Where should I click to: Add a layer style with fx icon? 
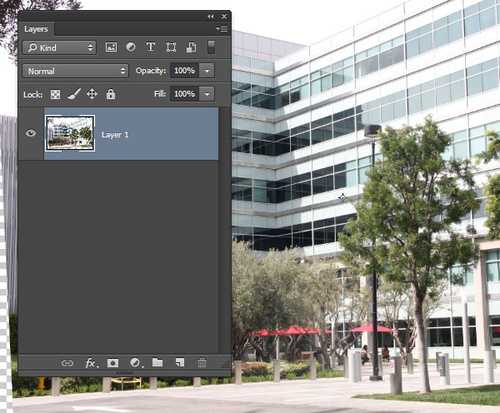[91, 363]
